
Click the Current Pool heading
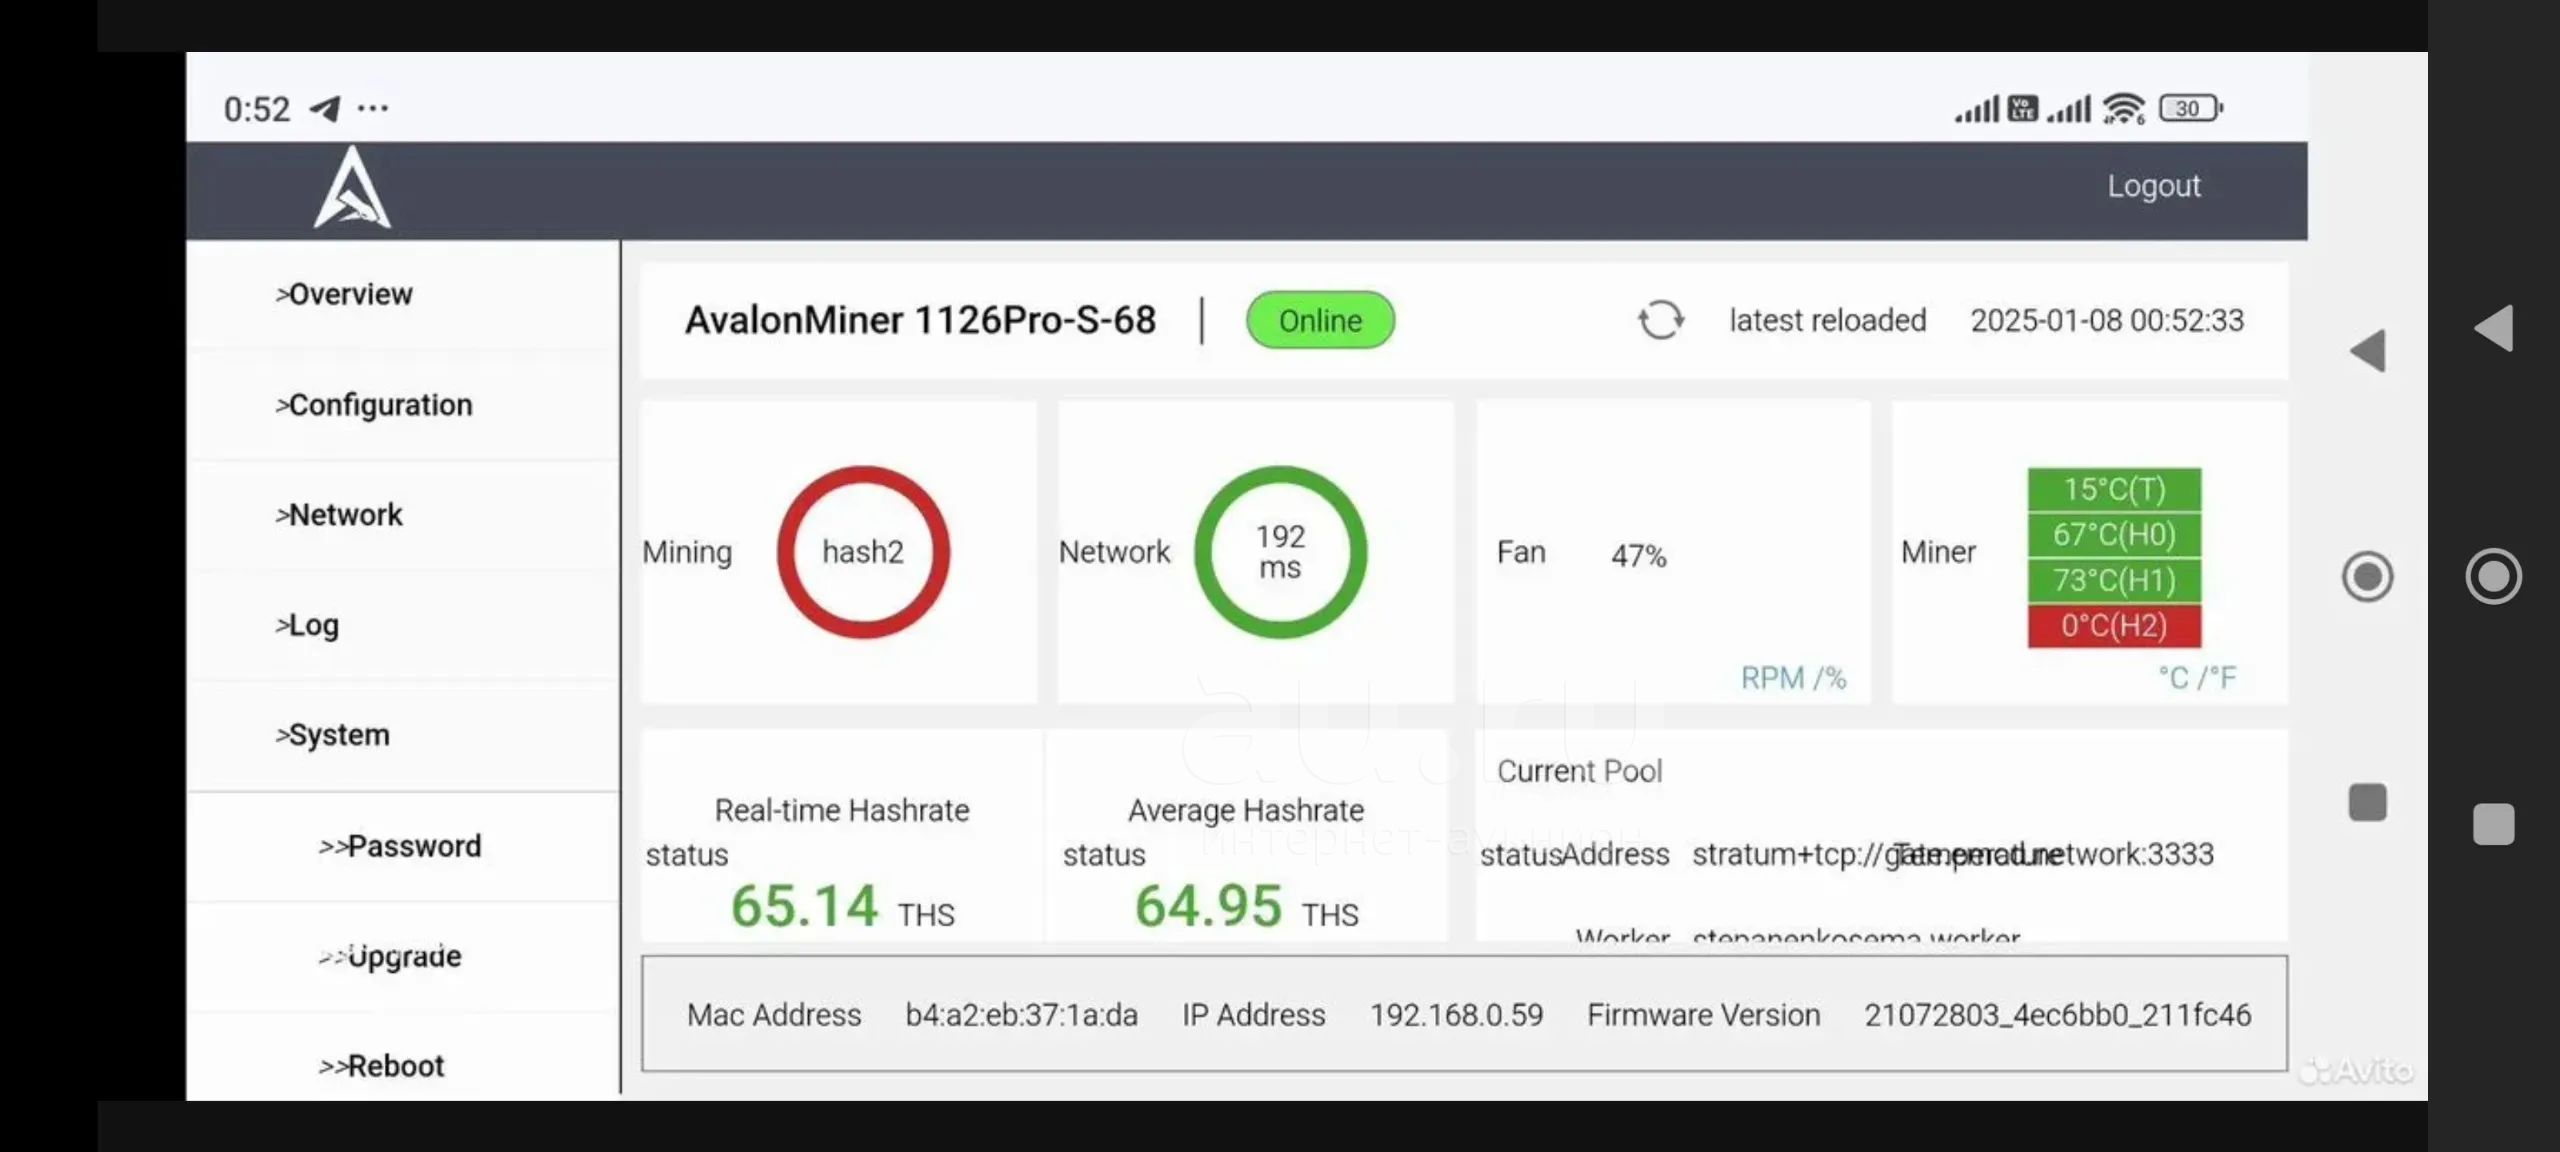pyautogui.click(x=1579, y=771)
